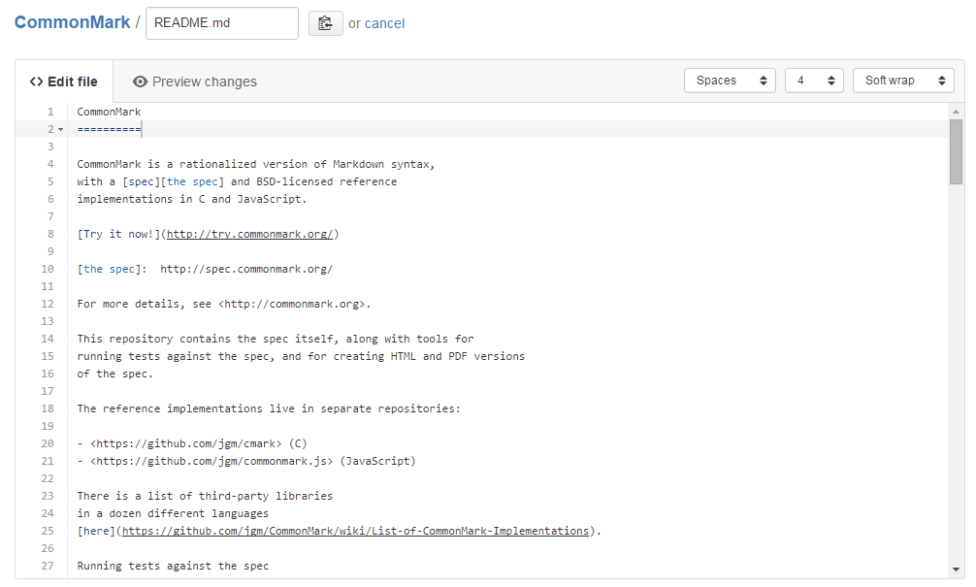Viewport: 976px width, 587px height.
Task: Click line number 14 in the gutter
Action: coord(47,339)
